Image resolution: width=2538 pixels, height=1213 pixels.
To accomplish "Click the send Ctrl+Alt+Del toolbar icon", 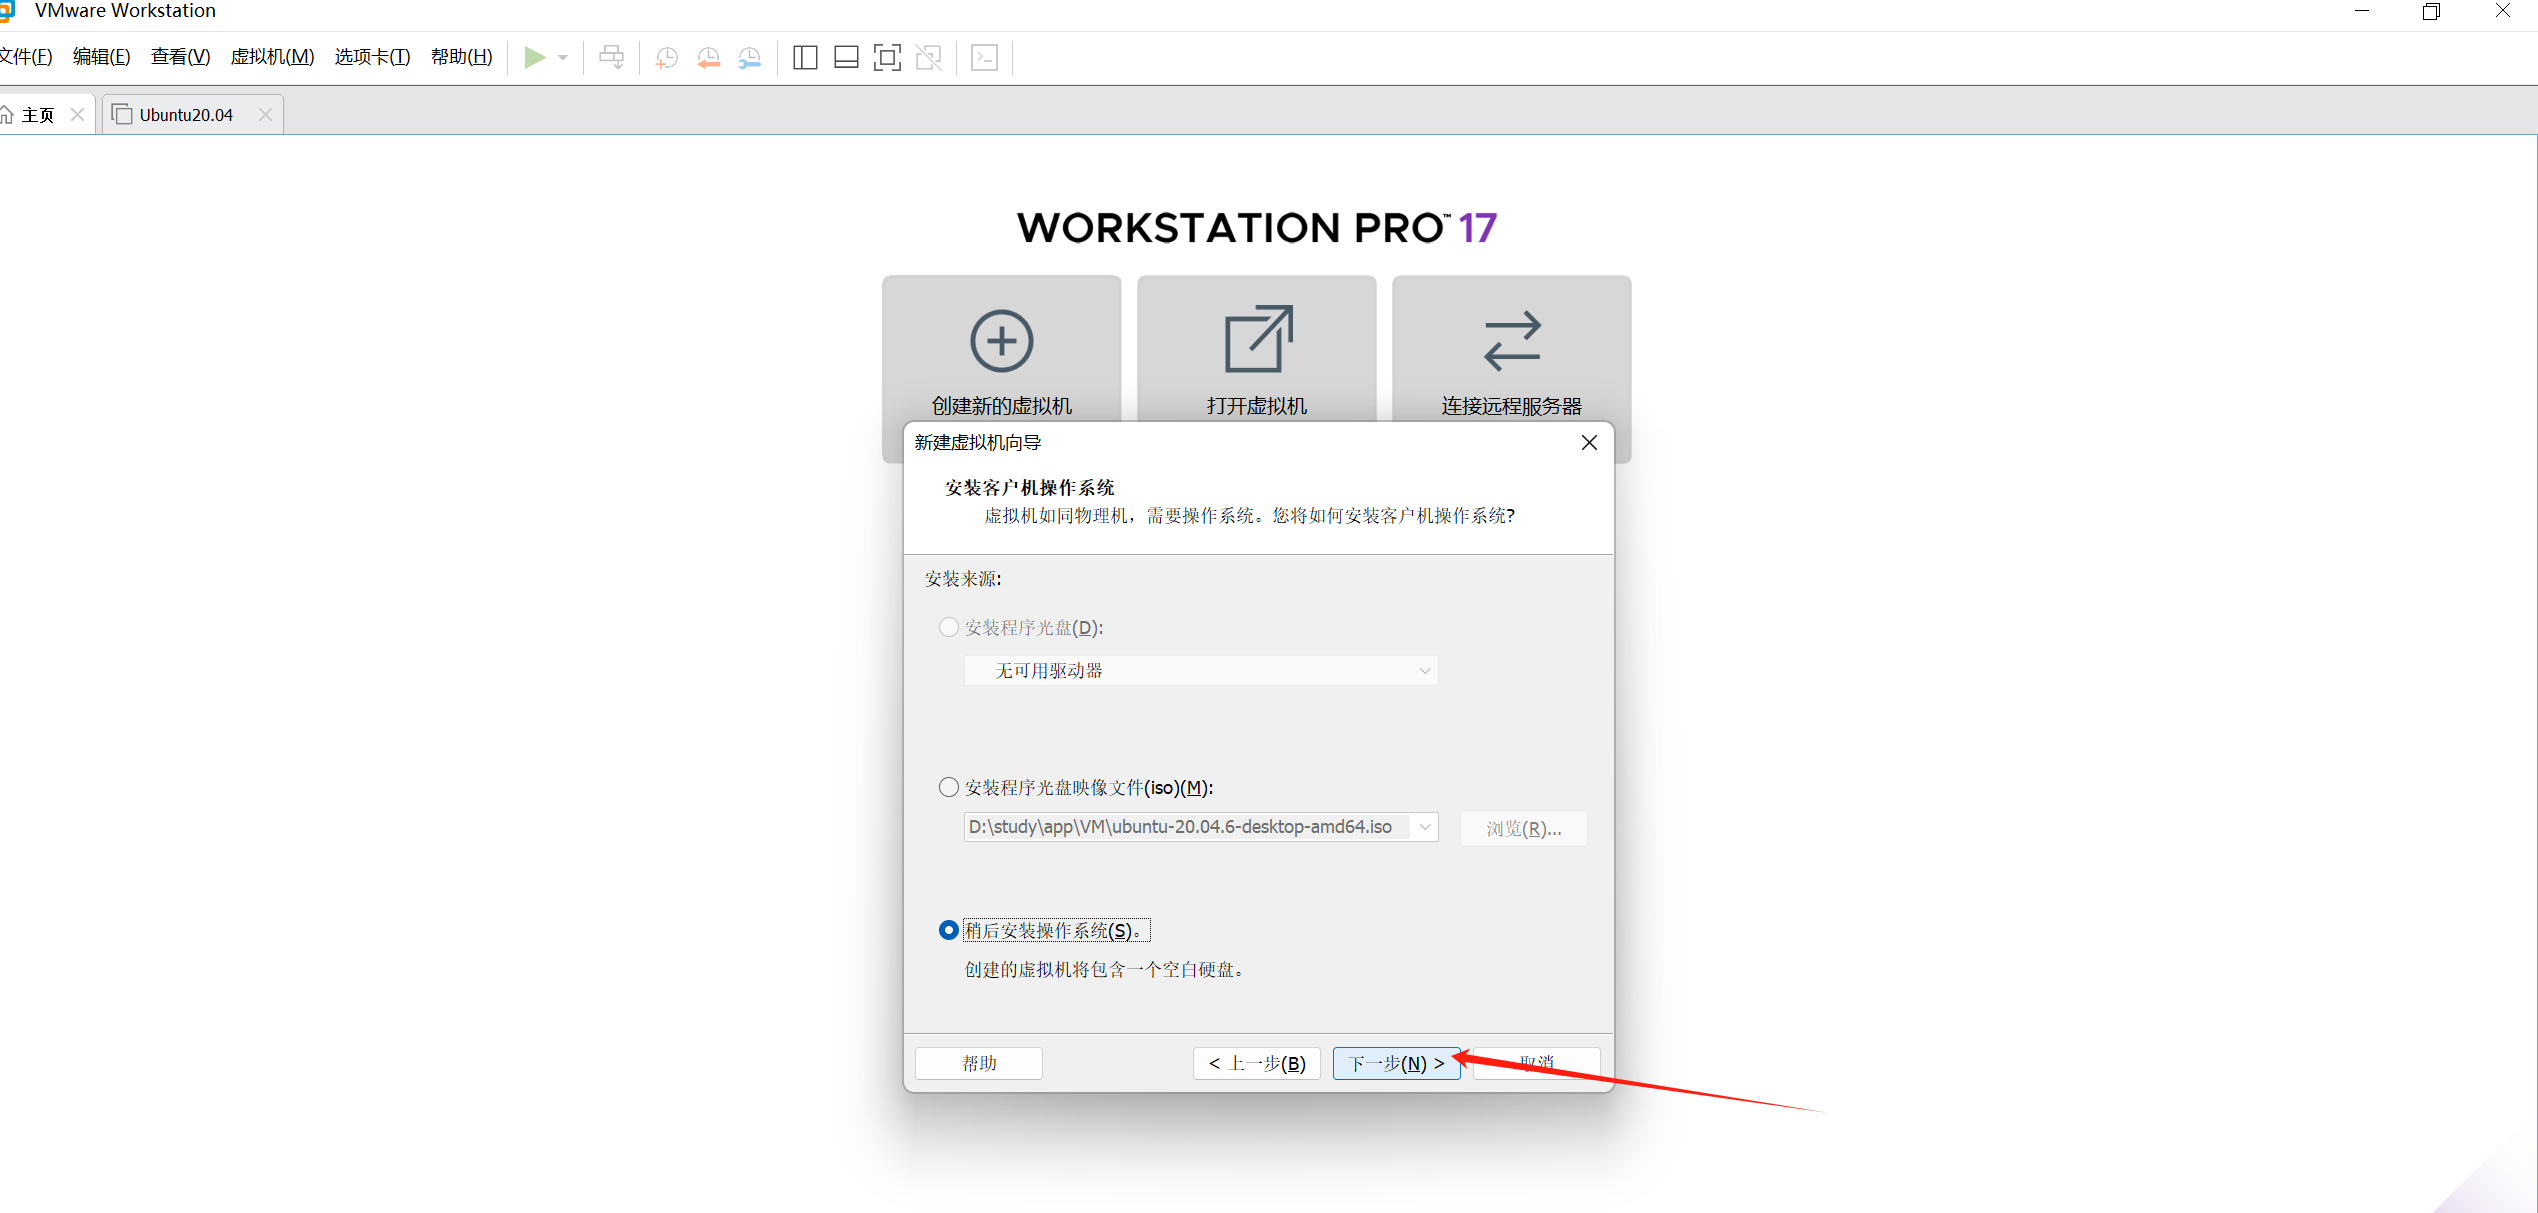I will (611, 57).
